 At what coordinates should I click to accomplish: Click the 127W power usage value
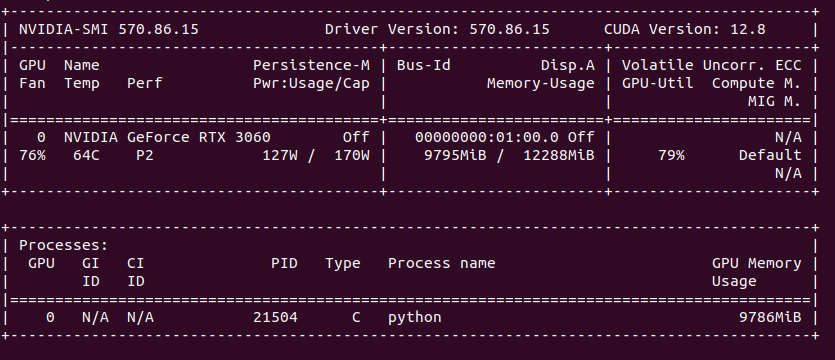pyautogui.click(x=280, y=156)
